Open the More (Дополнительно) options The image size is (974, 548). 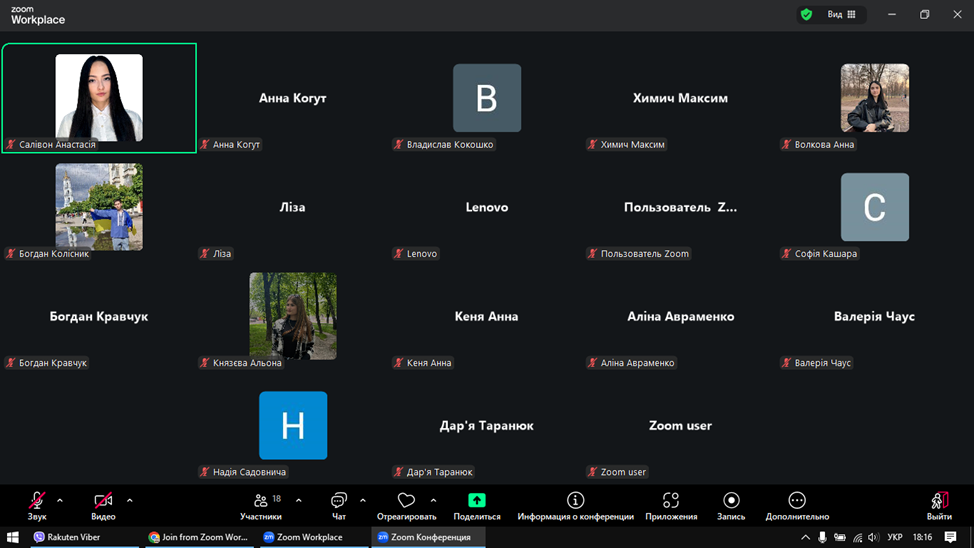797,504
